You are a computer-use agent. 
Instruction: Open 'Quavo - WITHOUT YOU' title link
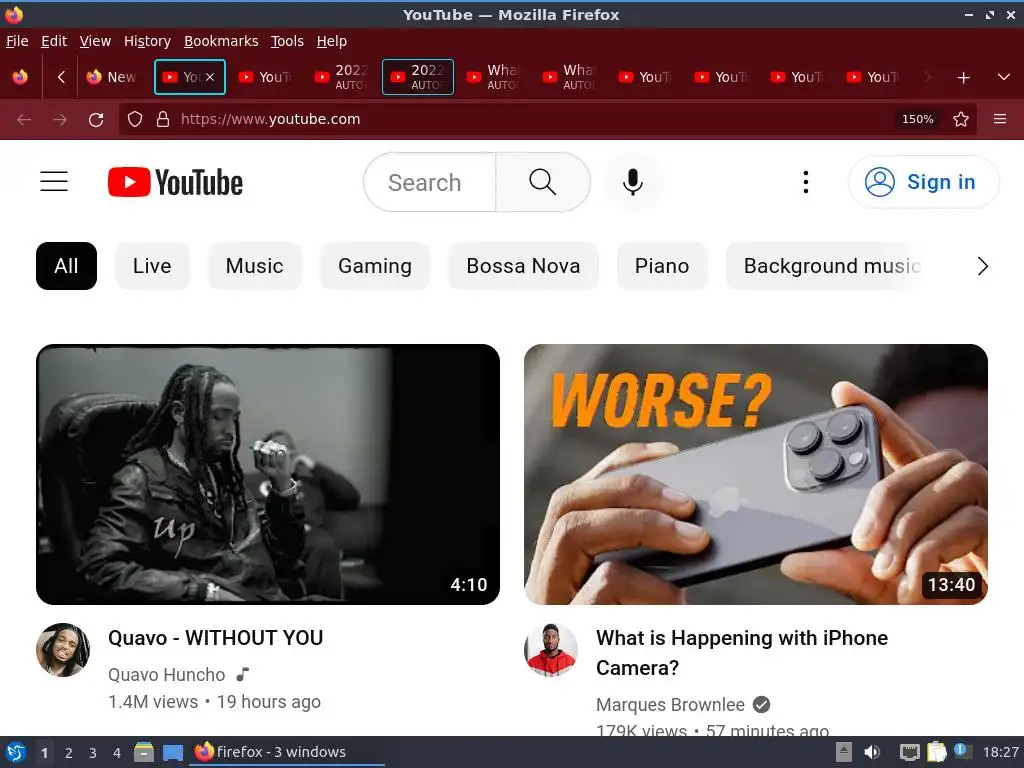coord(216,638)
